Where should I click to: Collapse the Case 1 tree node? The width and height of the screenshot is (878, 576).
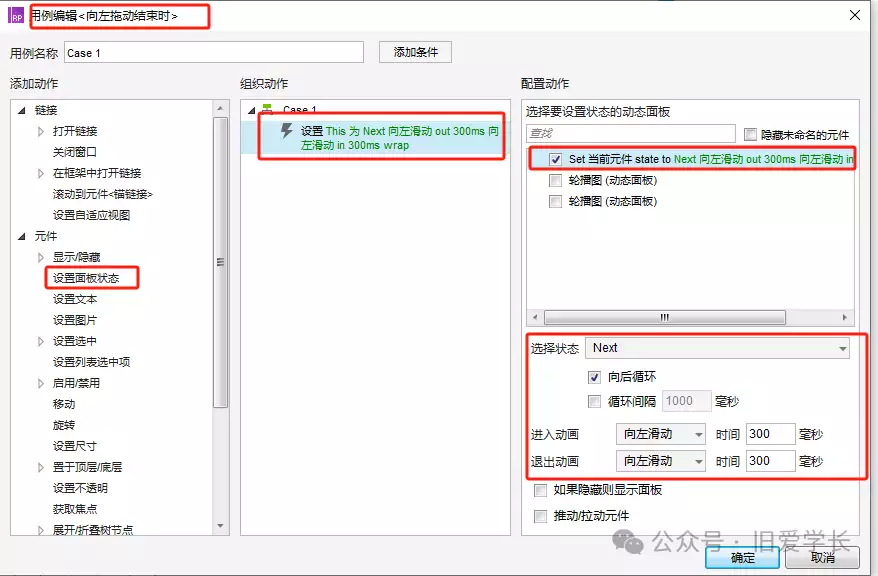251,110
